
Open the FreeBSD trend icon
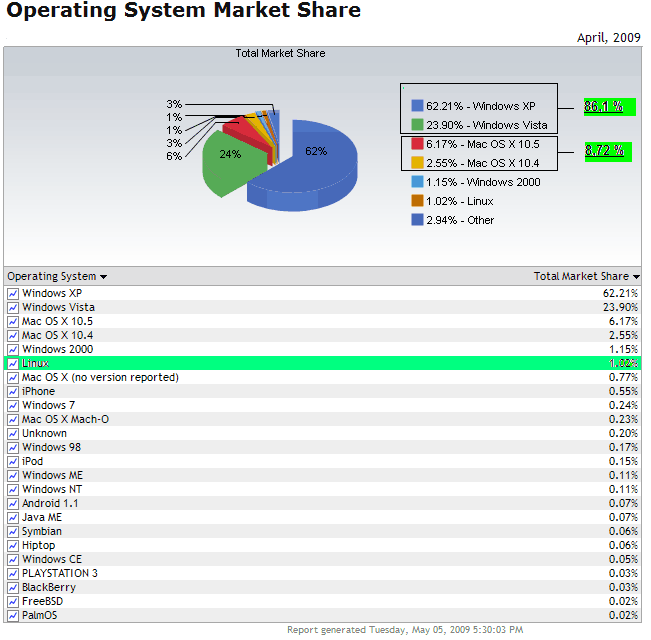(13, 602)
